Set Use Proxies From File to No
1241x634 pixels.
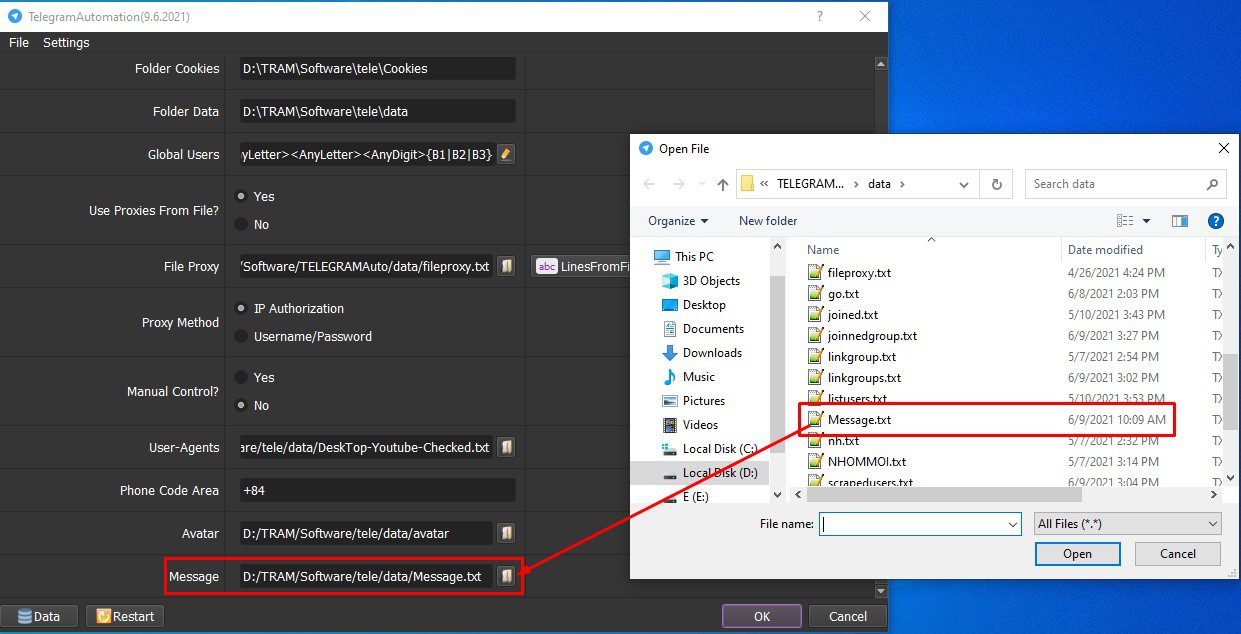click(x=241, y=225)
